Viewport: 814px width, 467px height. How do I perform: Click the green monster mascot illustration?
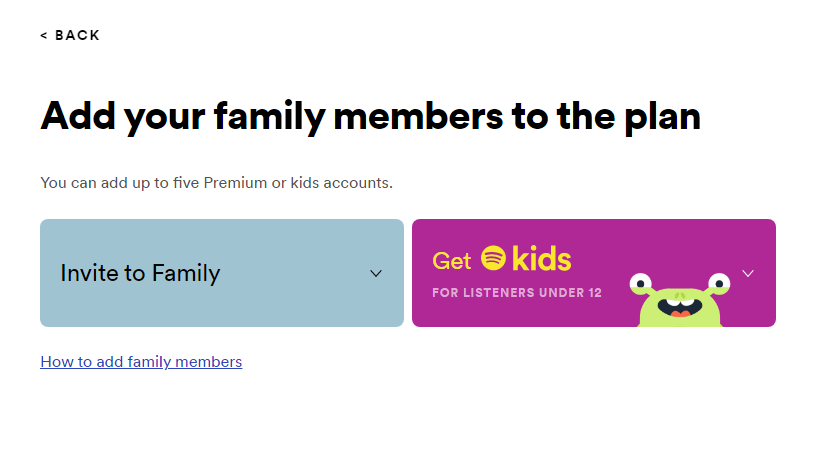point(679,305)
